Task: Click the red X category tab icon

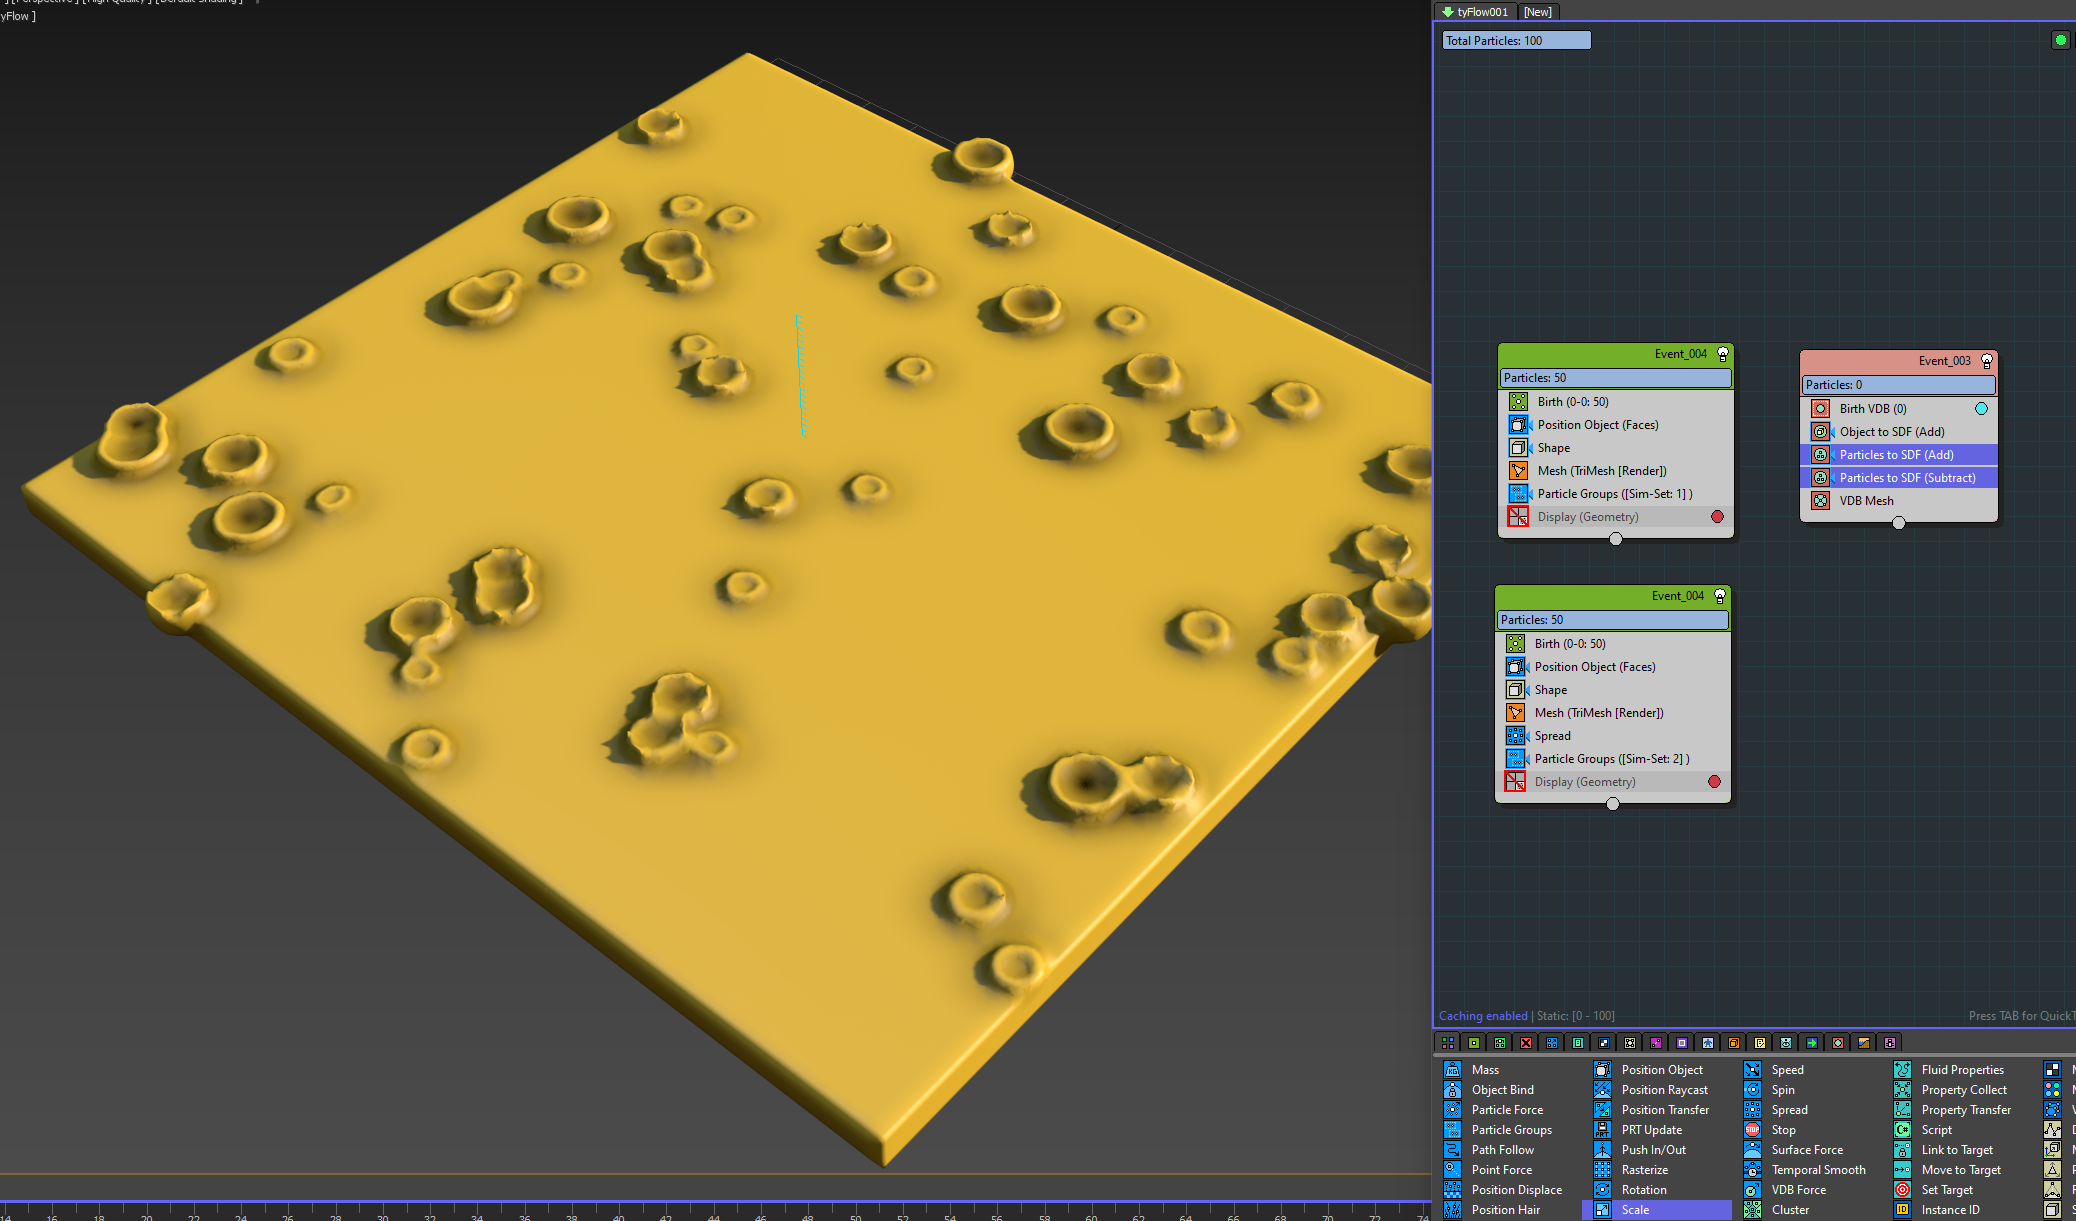Action: 1526,1043
